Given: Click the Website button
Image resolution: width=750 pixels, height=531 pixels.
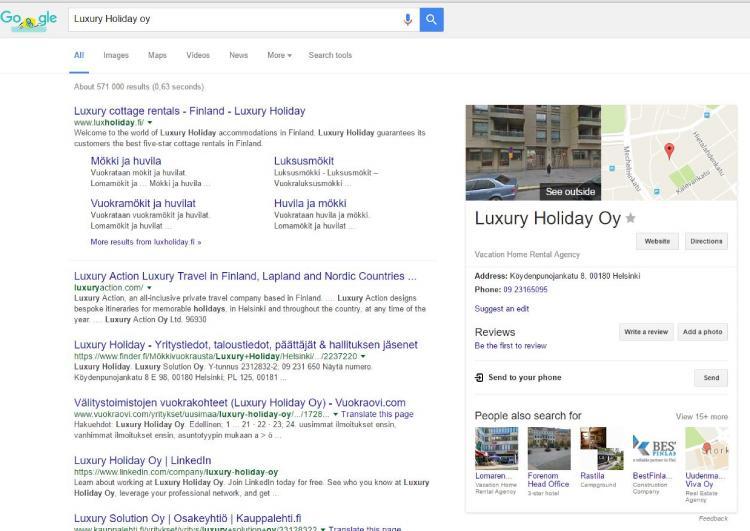Looking at the screenshot, I should coord(657,241).
